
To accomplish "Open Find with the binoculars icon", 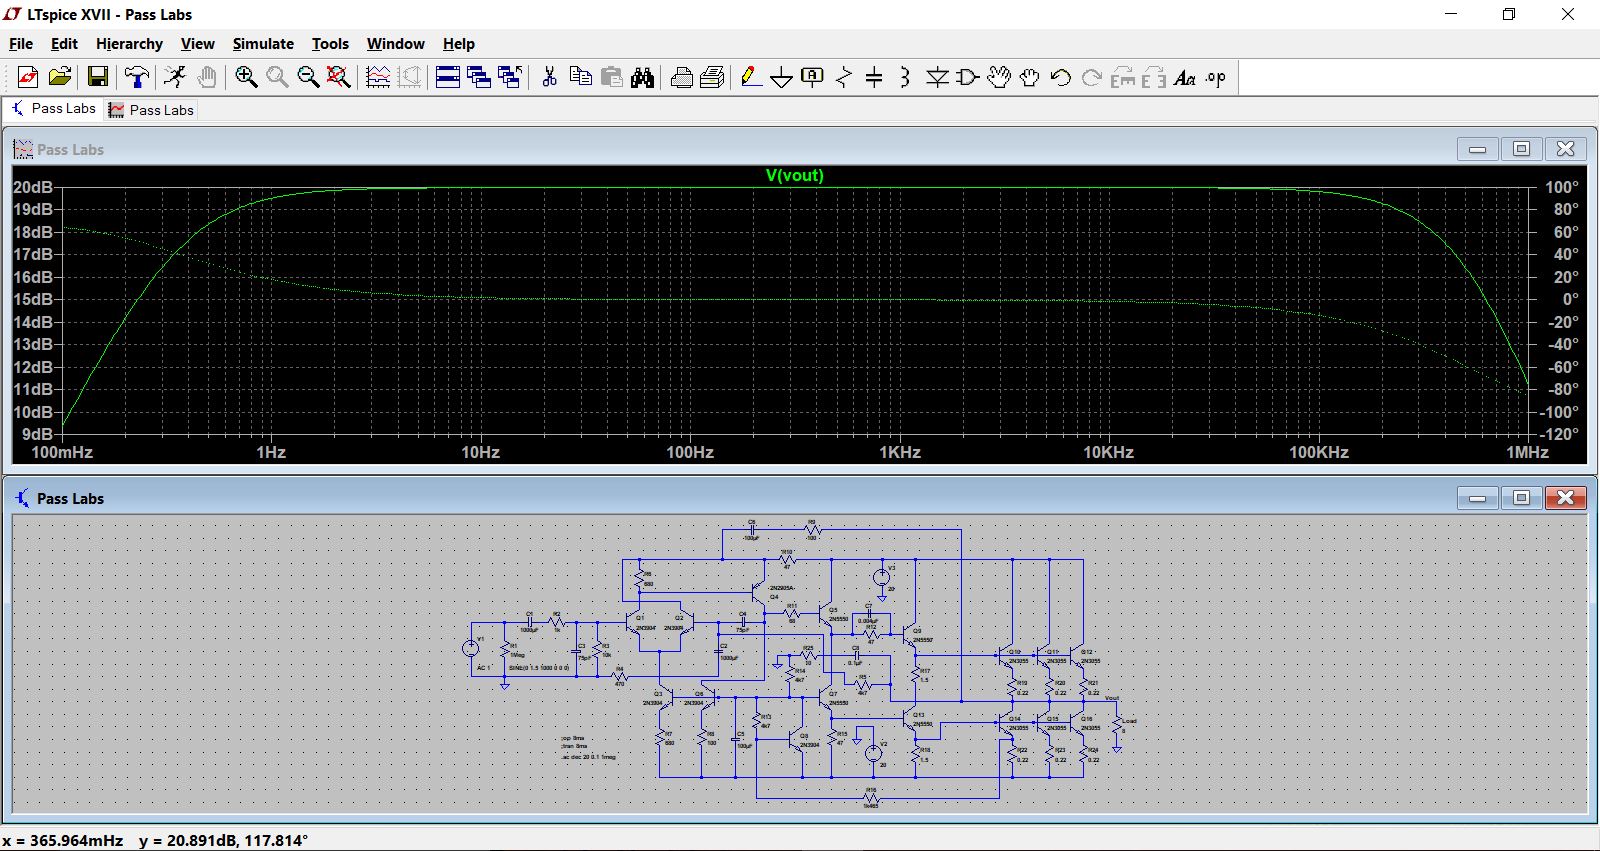I will click(642, 77).
